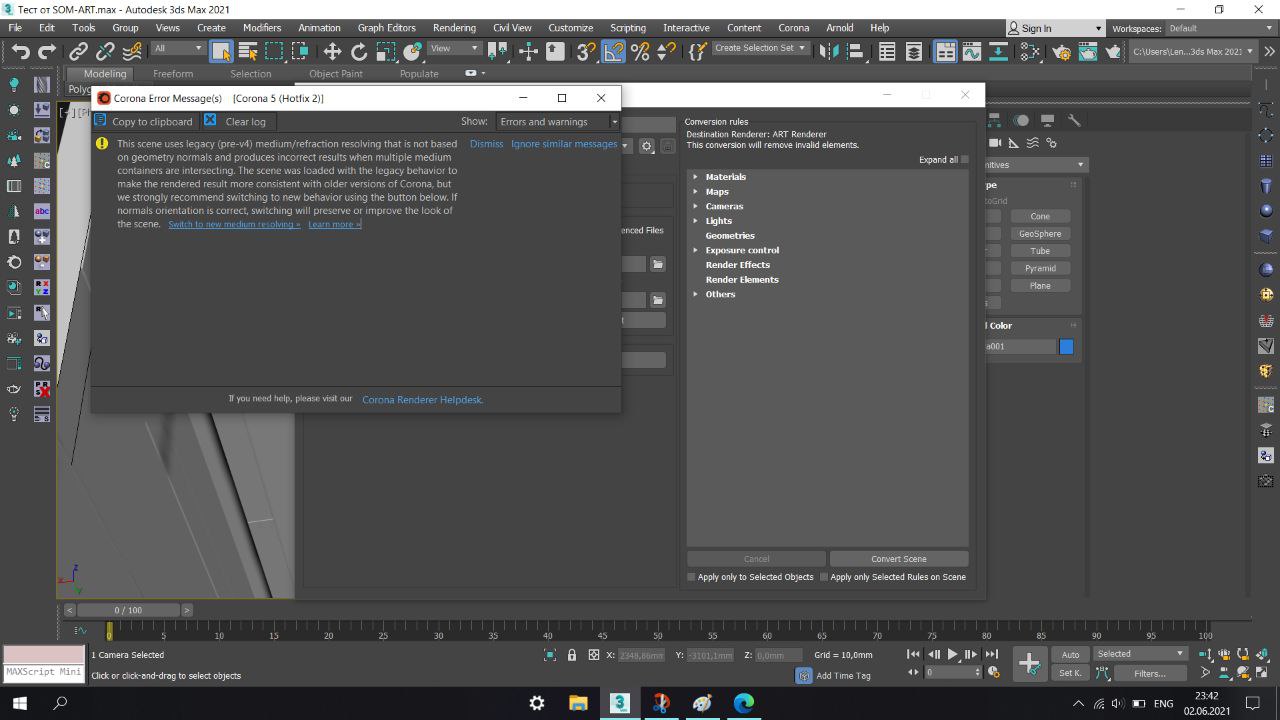Switch to the Object Paint ribbon tab
The height and width of the screenshot is (720, 1280).
pos(336,74)
